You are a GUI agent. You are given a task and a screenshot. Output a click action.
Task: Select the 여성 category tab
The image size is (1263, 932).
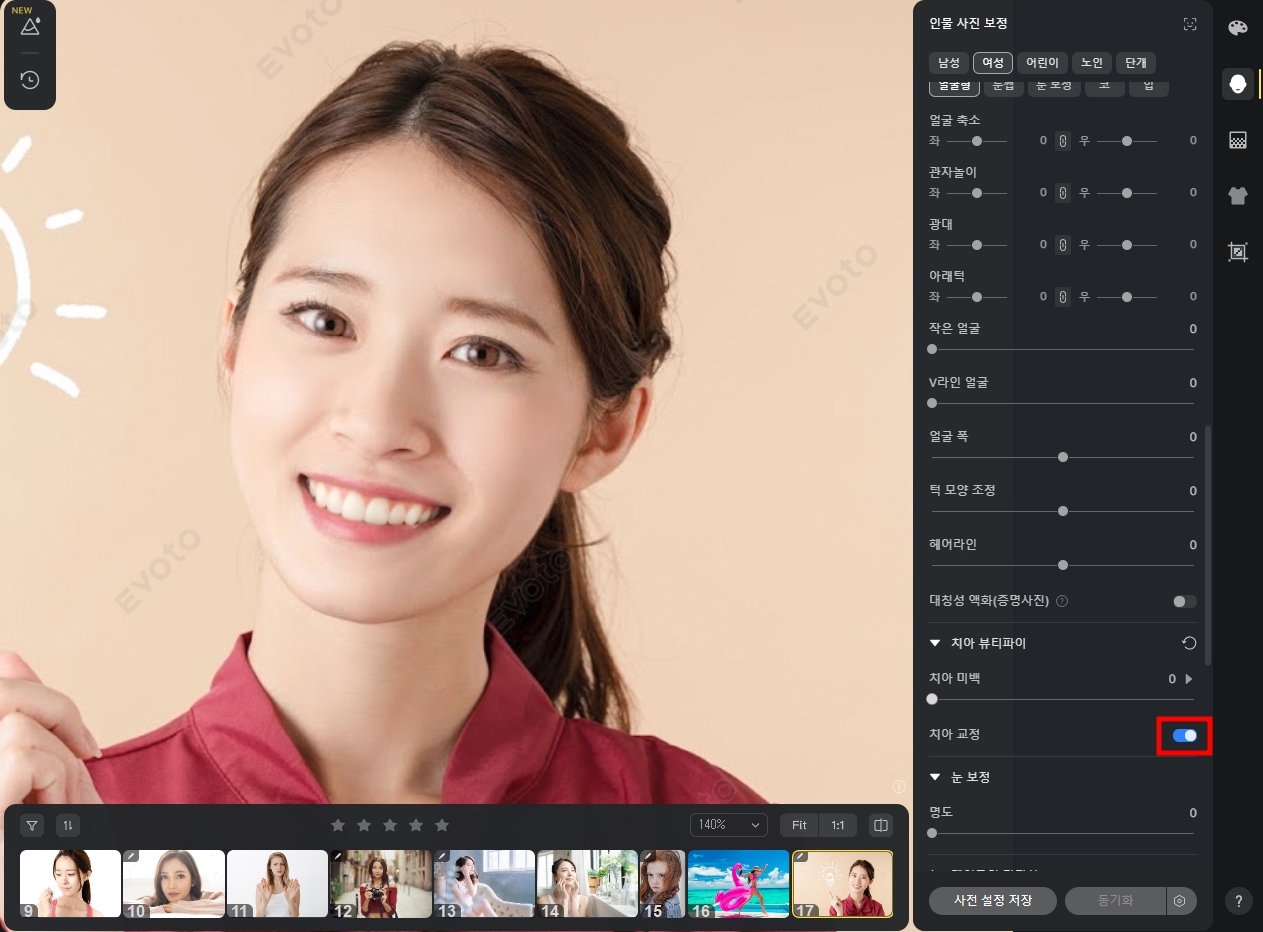coord(993,63)
